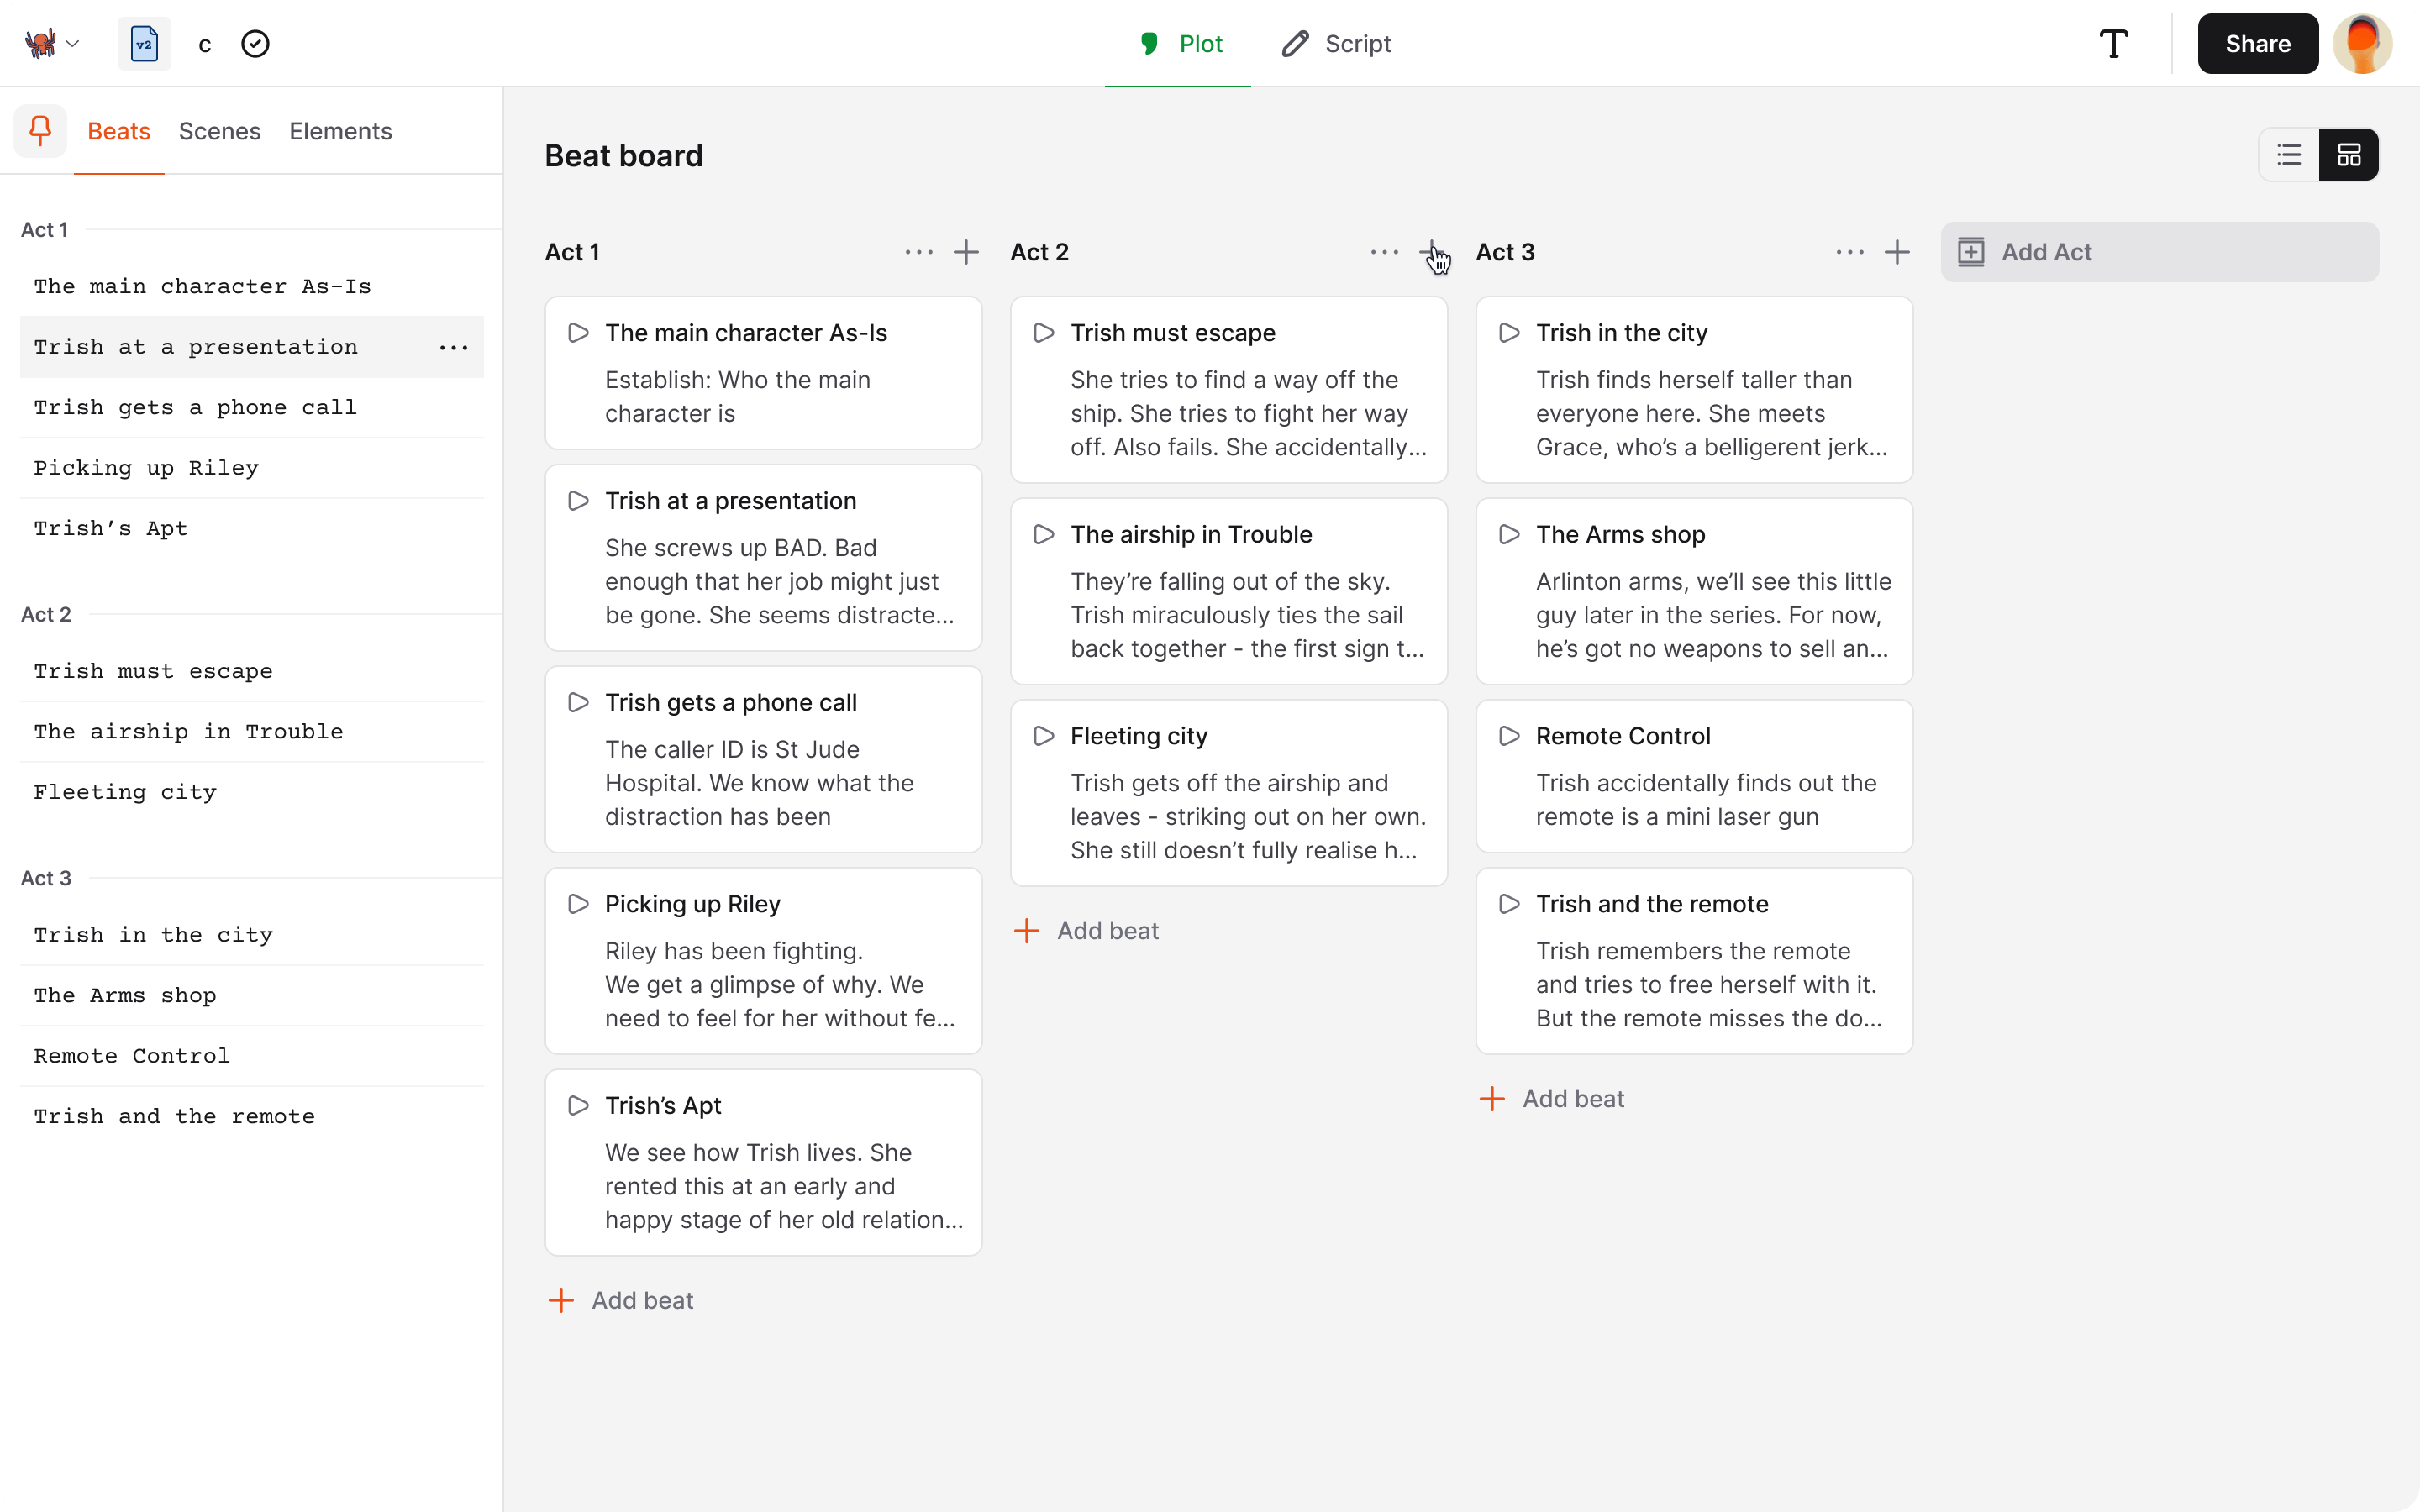2420x1512 pixels.
Task: Open the user profile avatar
Action: point(2362,43)
